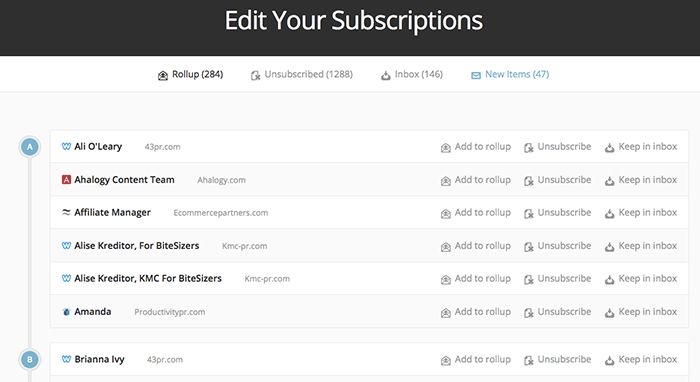Unsubscribe from Amanda

[558, 312]
